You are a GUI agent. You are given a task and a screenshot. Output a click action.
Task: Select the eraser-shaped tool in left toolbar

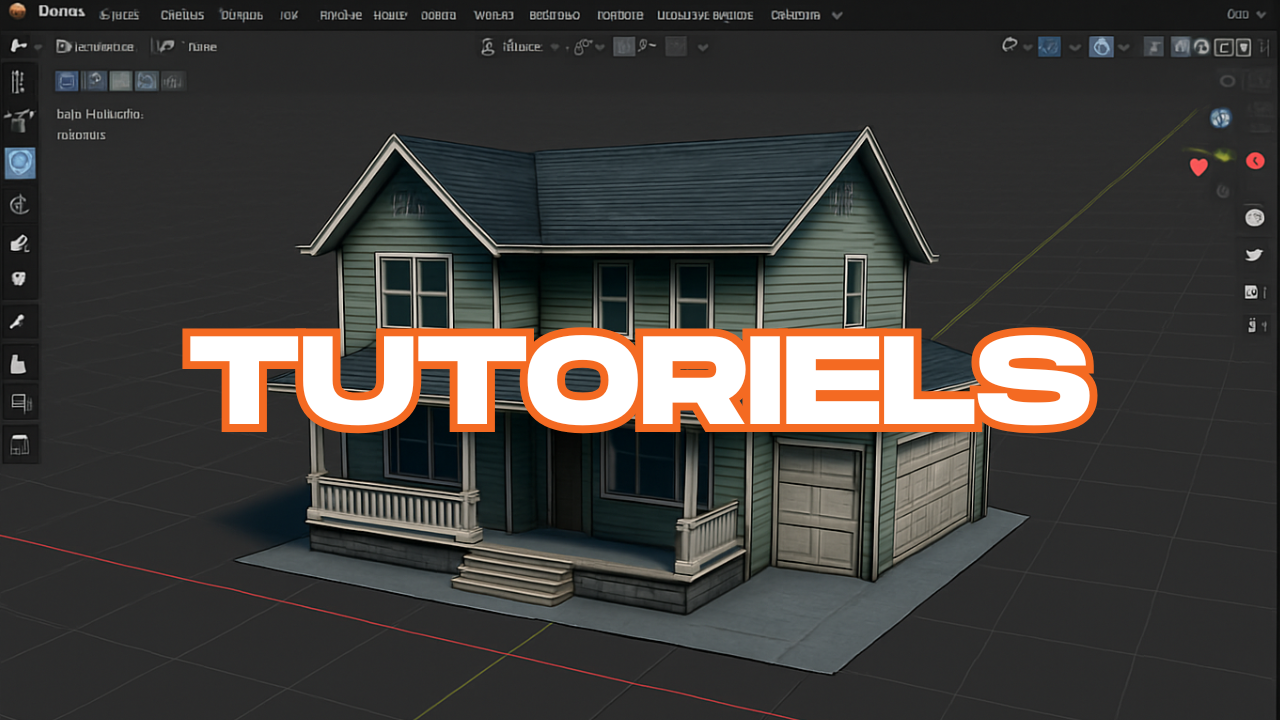point(19,243)
